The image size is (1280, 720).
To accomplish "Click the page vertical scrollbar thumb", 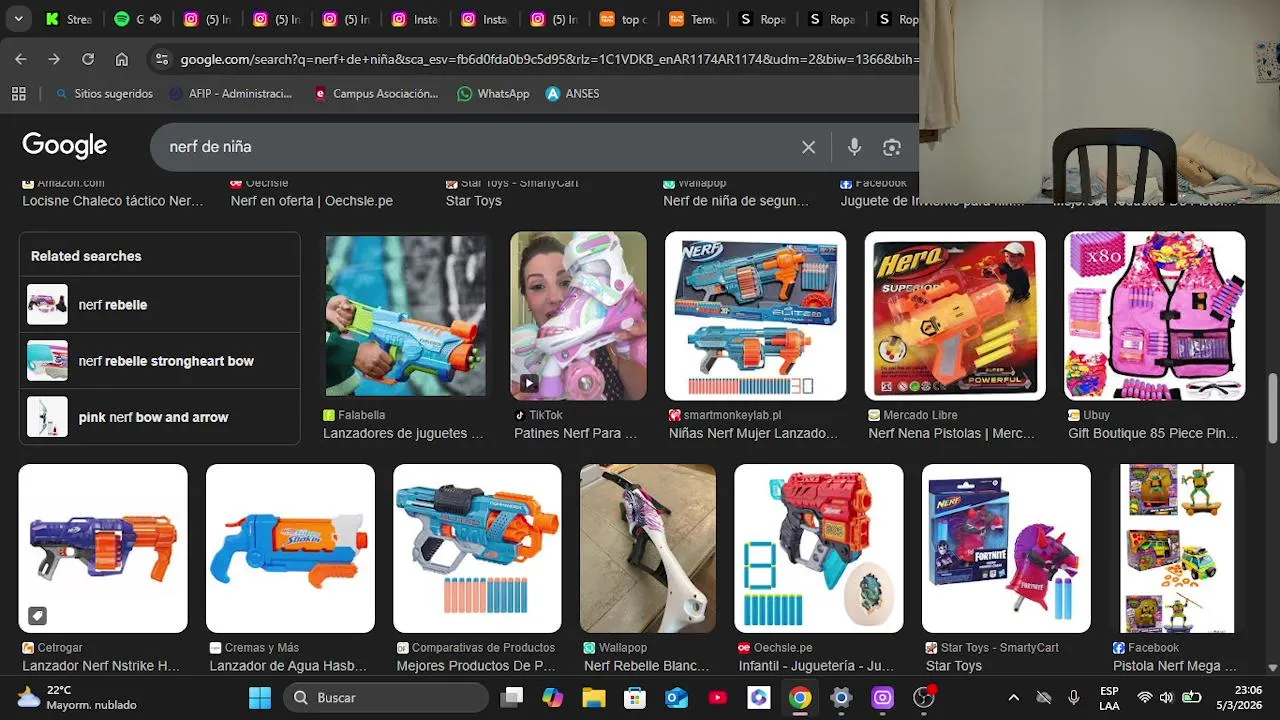I will (1272, 408).
